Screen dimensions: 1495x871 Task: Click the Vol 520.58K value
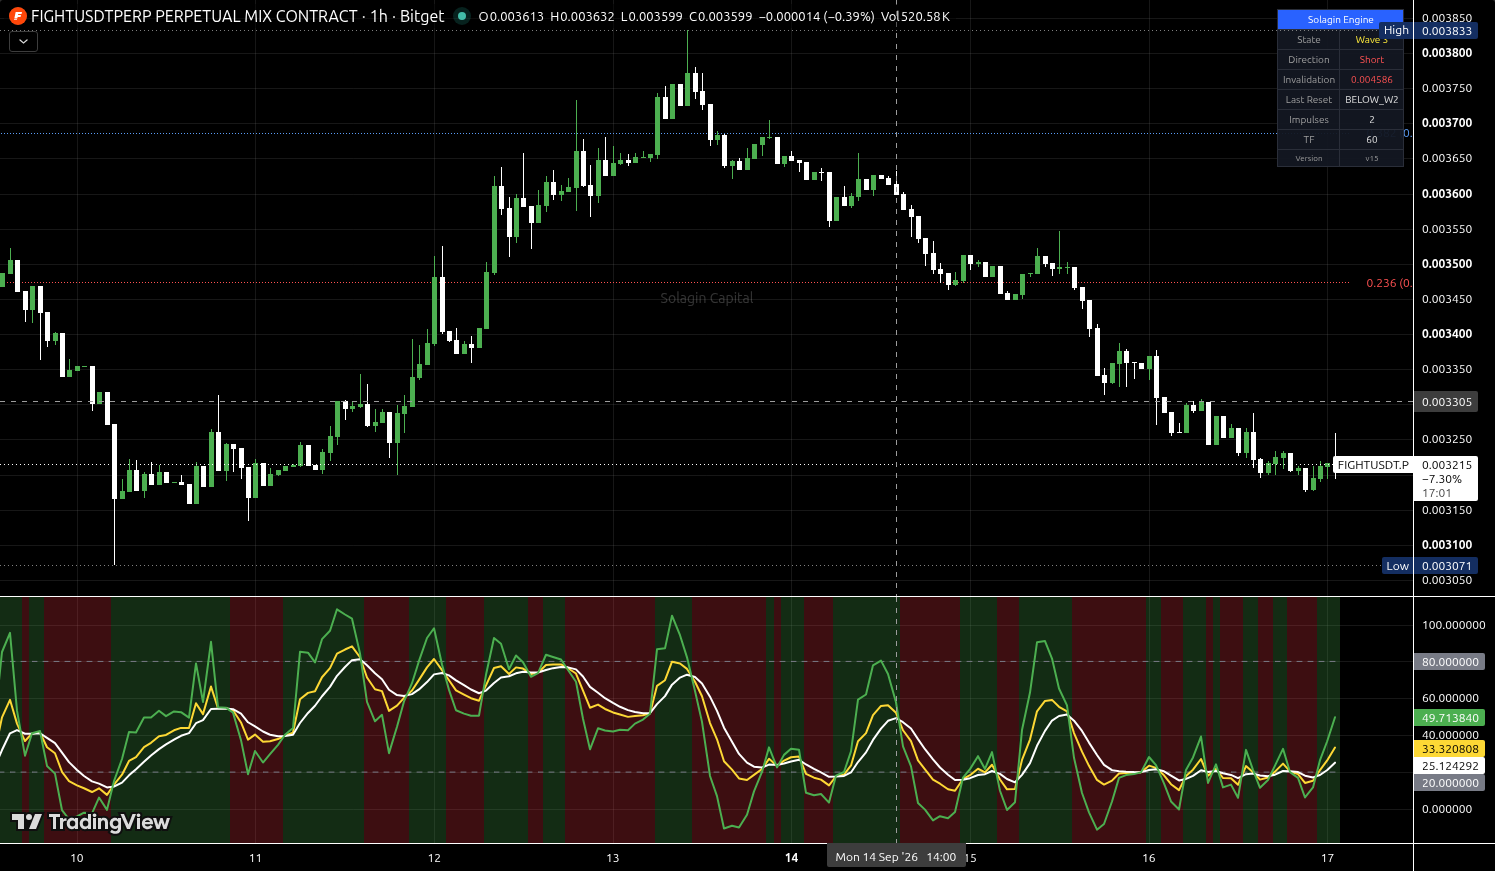click(916, 16)
